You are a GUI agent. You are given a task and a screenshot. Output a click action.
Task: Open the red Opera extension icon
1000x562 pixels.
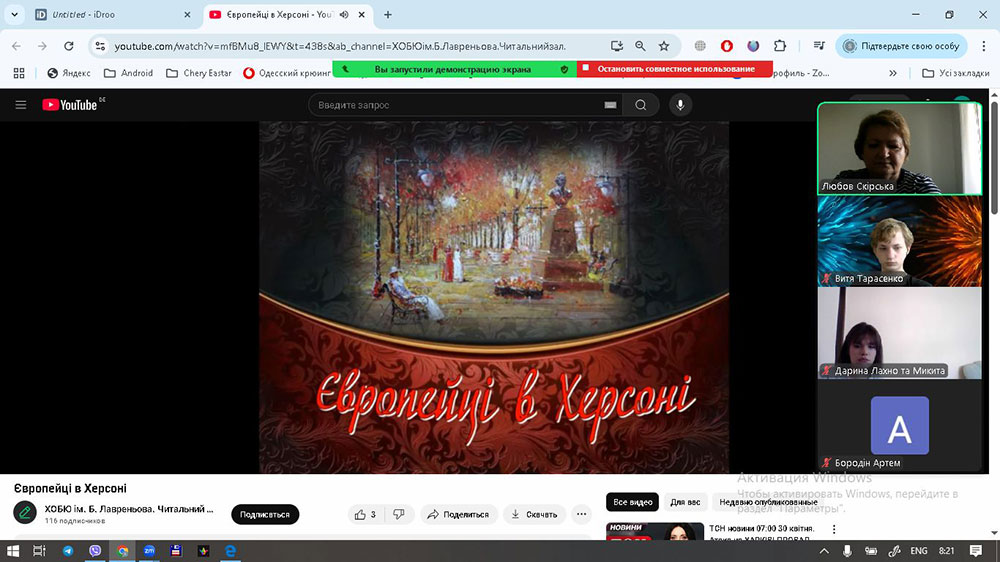(726, 46)
